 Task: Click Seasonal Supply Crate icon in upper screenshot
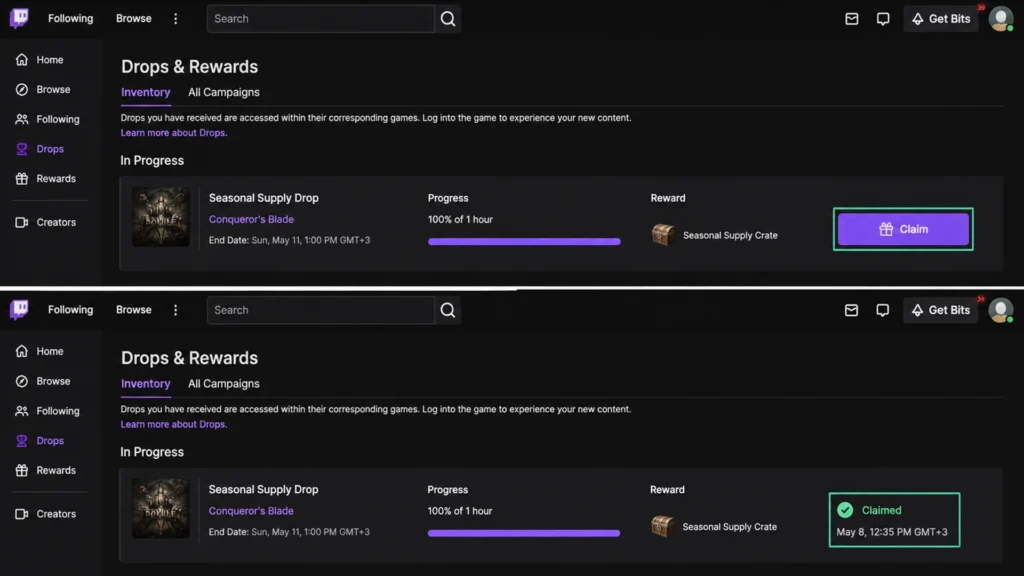coord(663,234)
